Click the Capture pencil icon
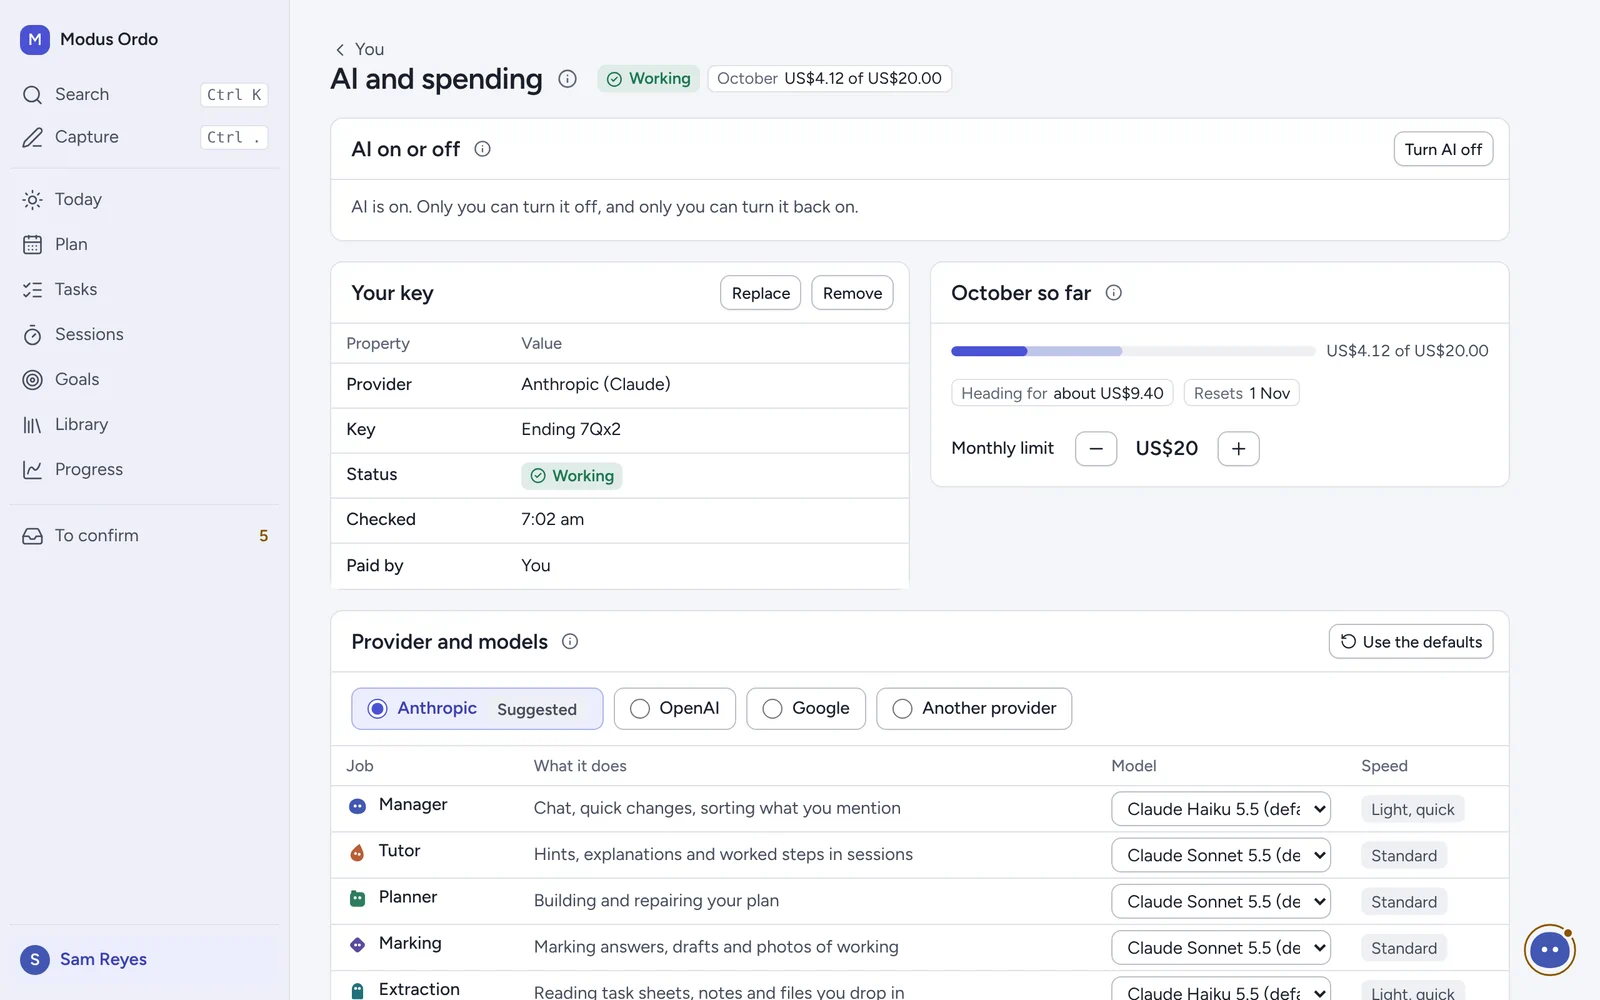 [x=33, y=138]
